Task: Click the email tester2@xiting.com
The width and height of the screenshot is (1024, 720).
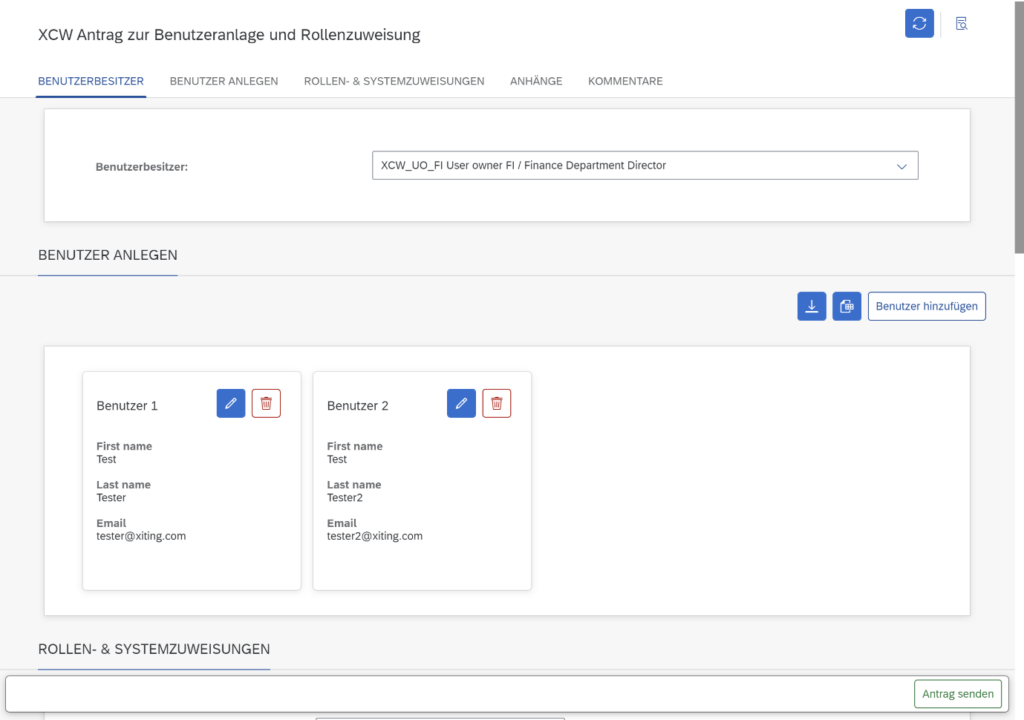Action: (375, 536)
